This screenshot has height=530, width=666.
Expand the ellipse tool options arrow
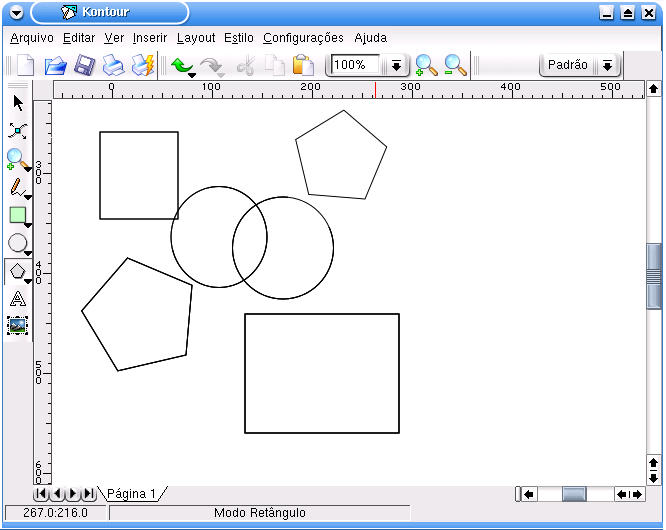click(28, 253)
